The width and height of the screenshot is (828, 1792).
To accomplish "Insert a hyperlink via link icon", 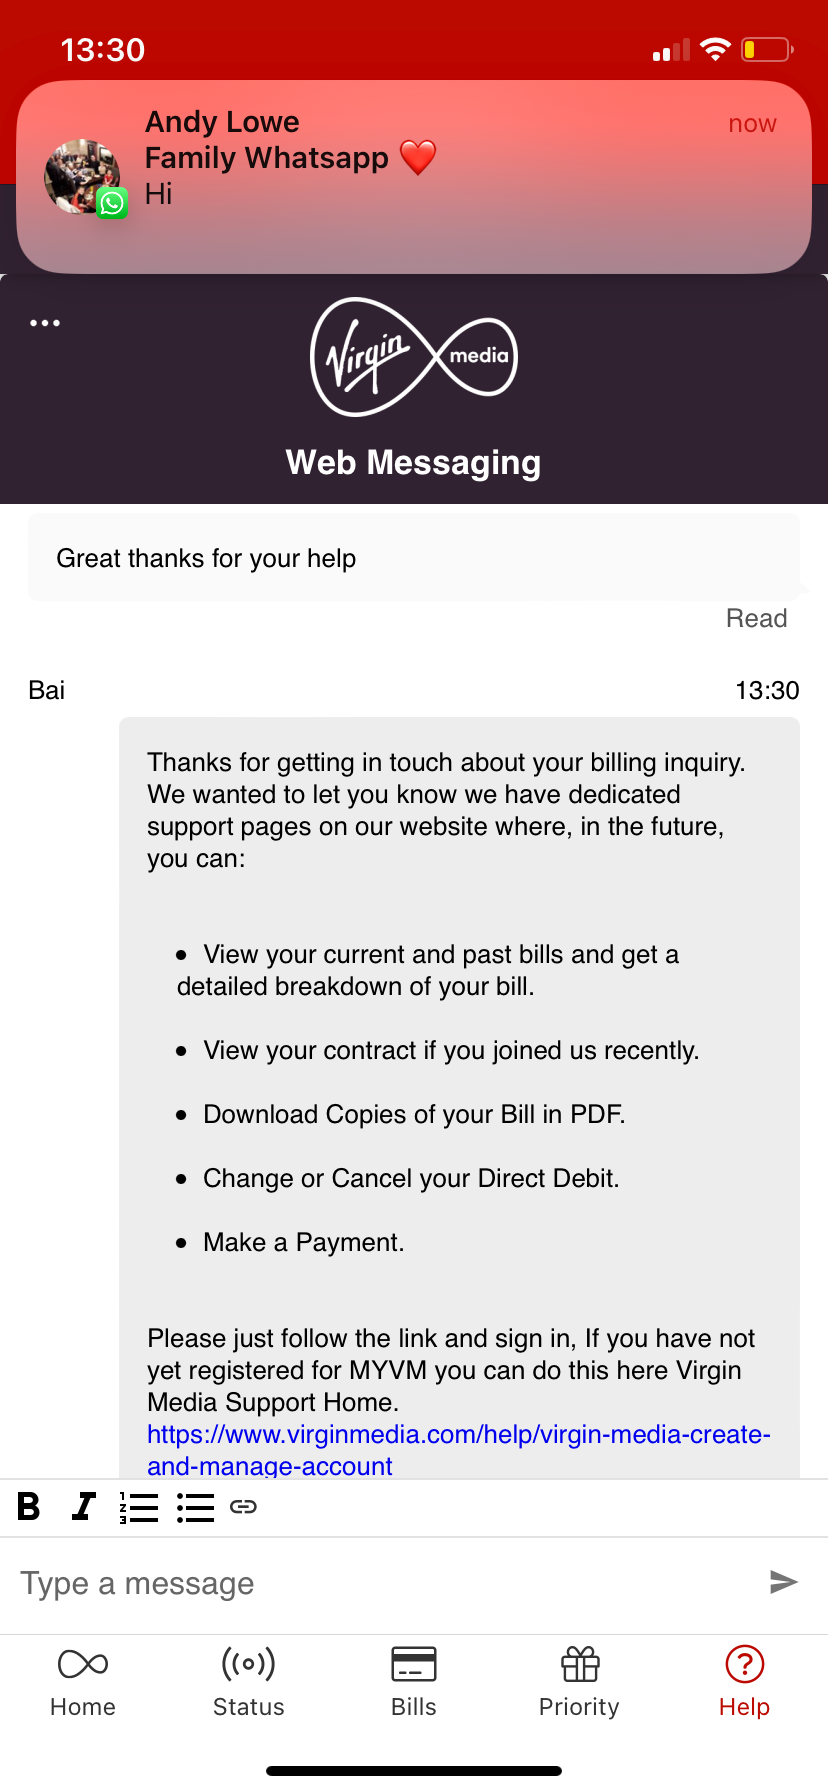I will click(243, 1507).
